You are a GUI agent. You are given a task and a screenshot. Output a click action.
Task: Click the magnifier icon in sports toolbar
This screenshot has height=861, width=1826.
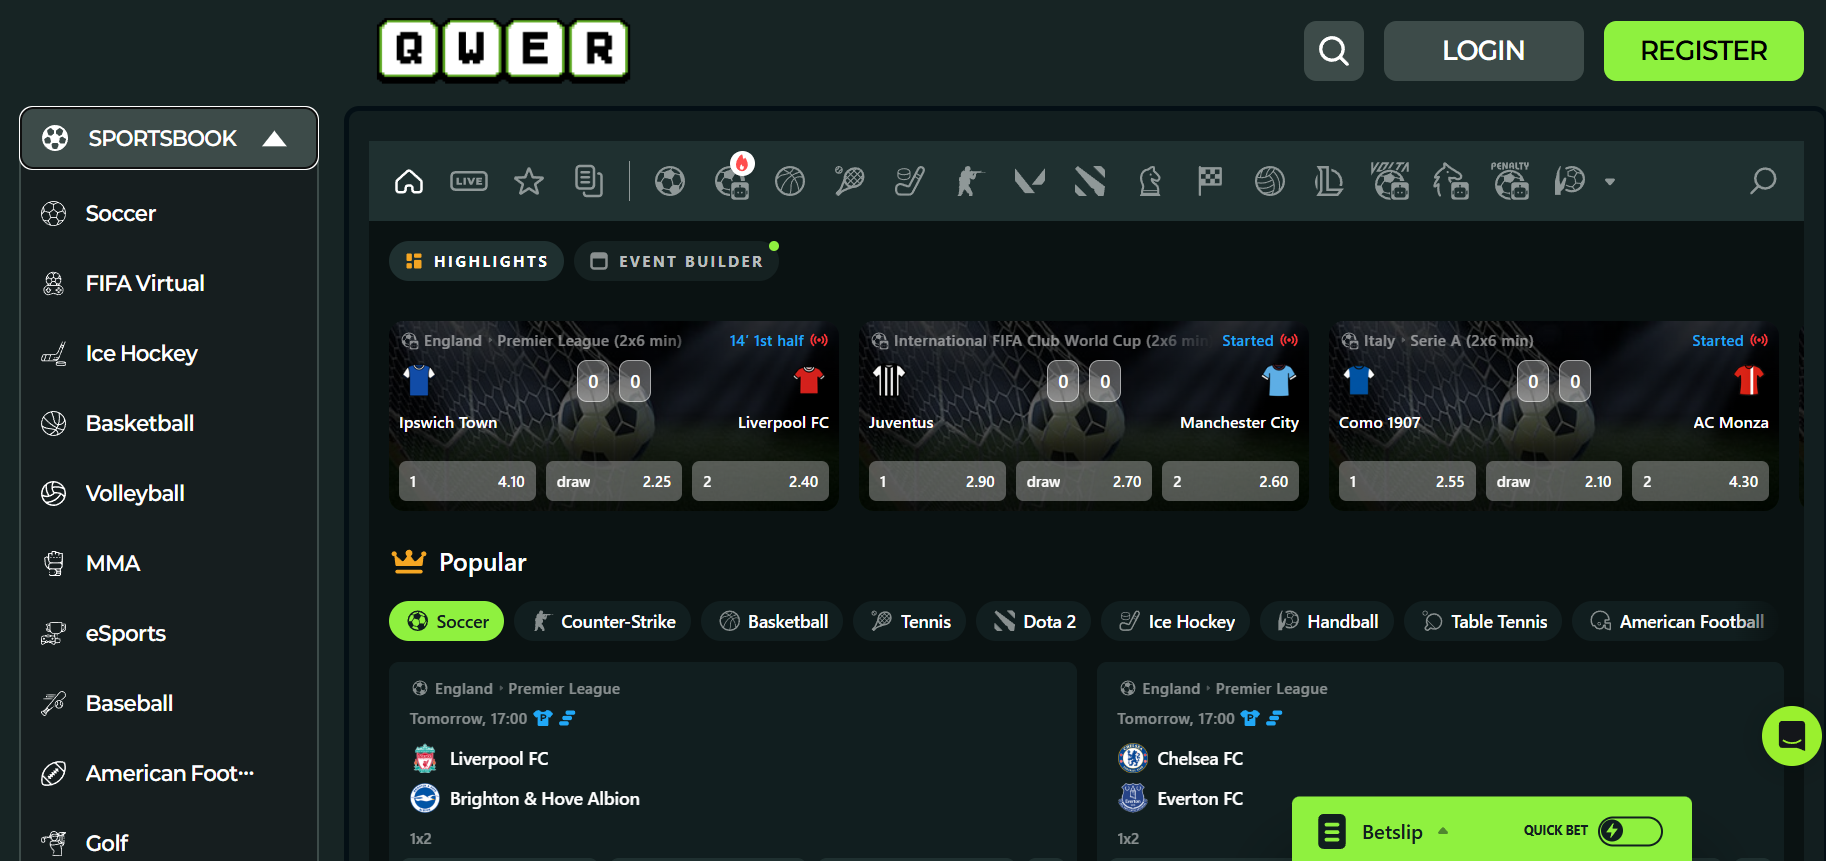point(1762,181)
